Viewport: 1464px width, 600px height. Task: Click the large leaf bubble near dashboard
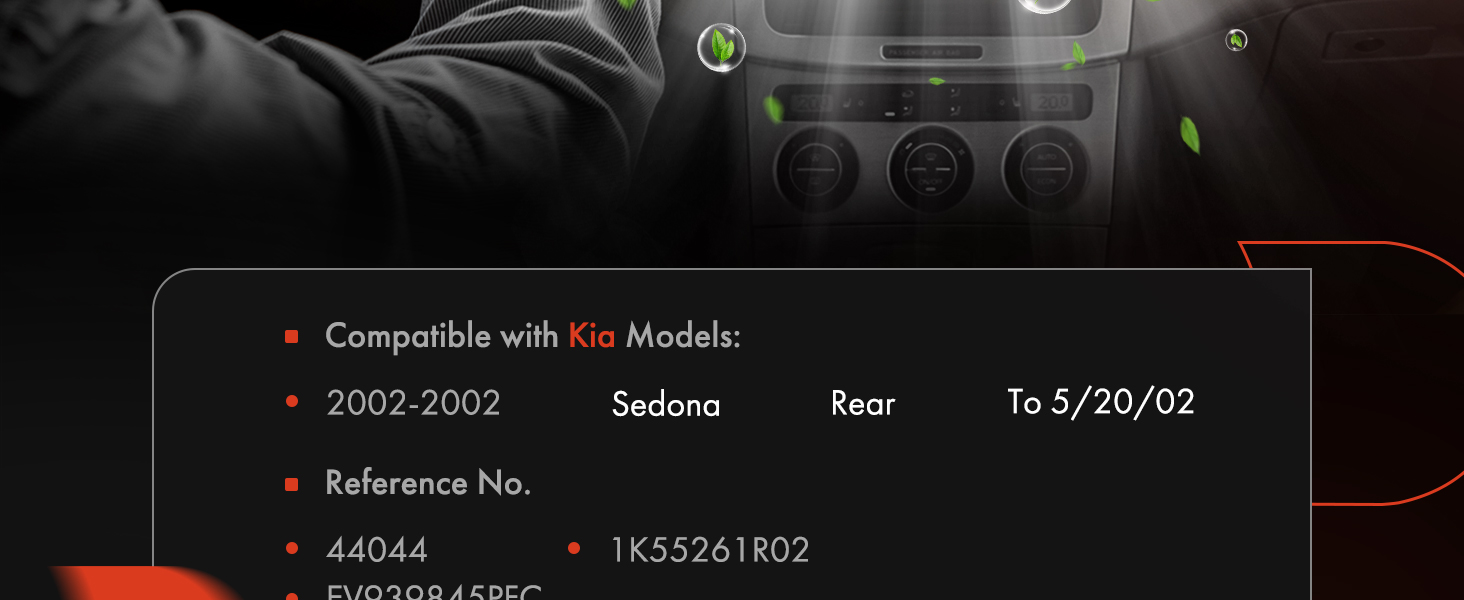point(721,47)
